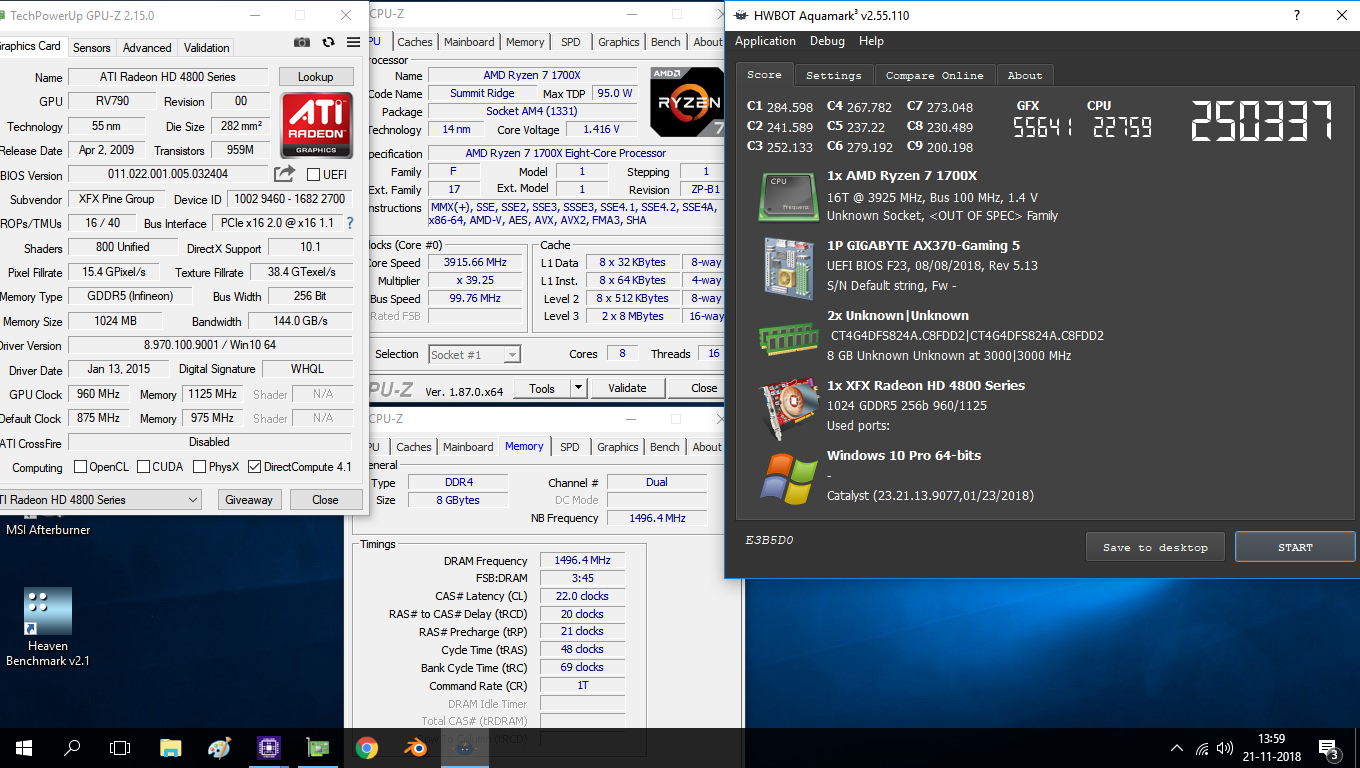
Task: Toggle the UEFI checkbox in GPU-Z
Action: [313, 174]
